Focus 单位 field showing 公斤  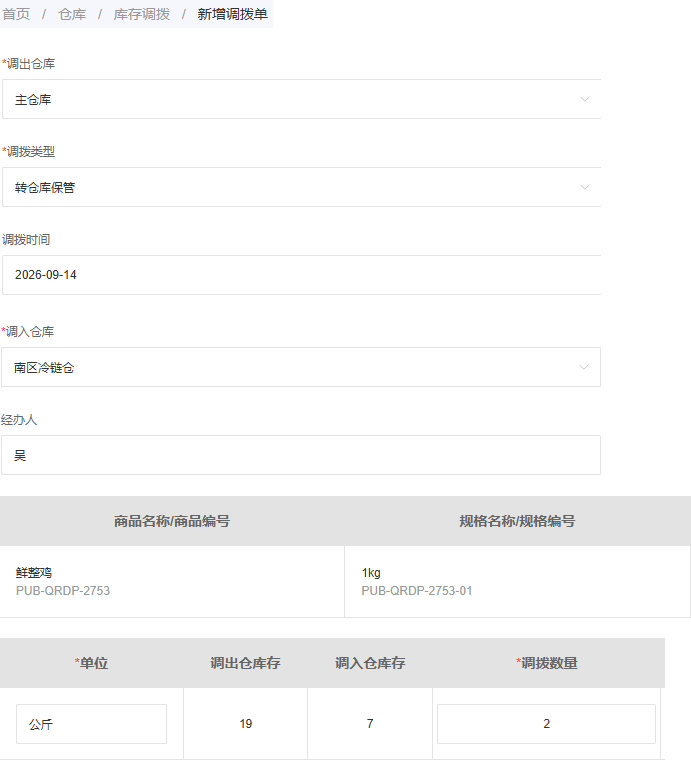coord(91,724)
